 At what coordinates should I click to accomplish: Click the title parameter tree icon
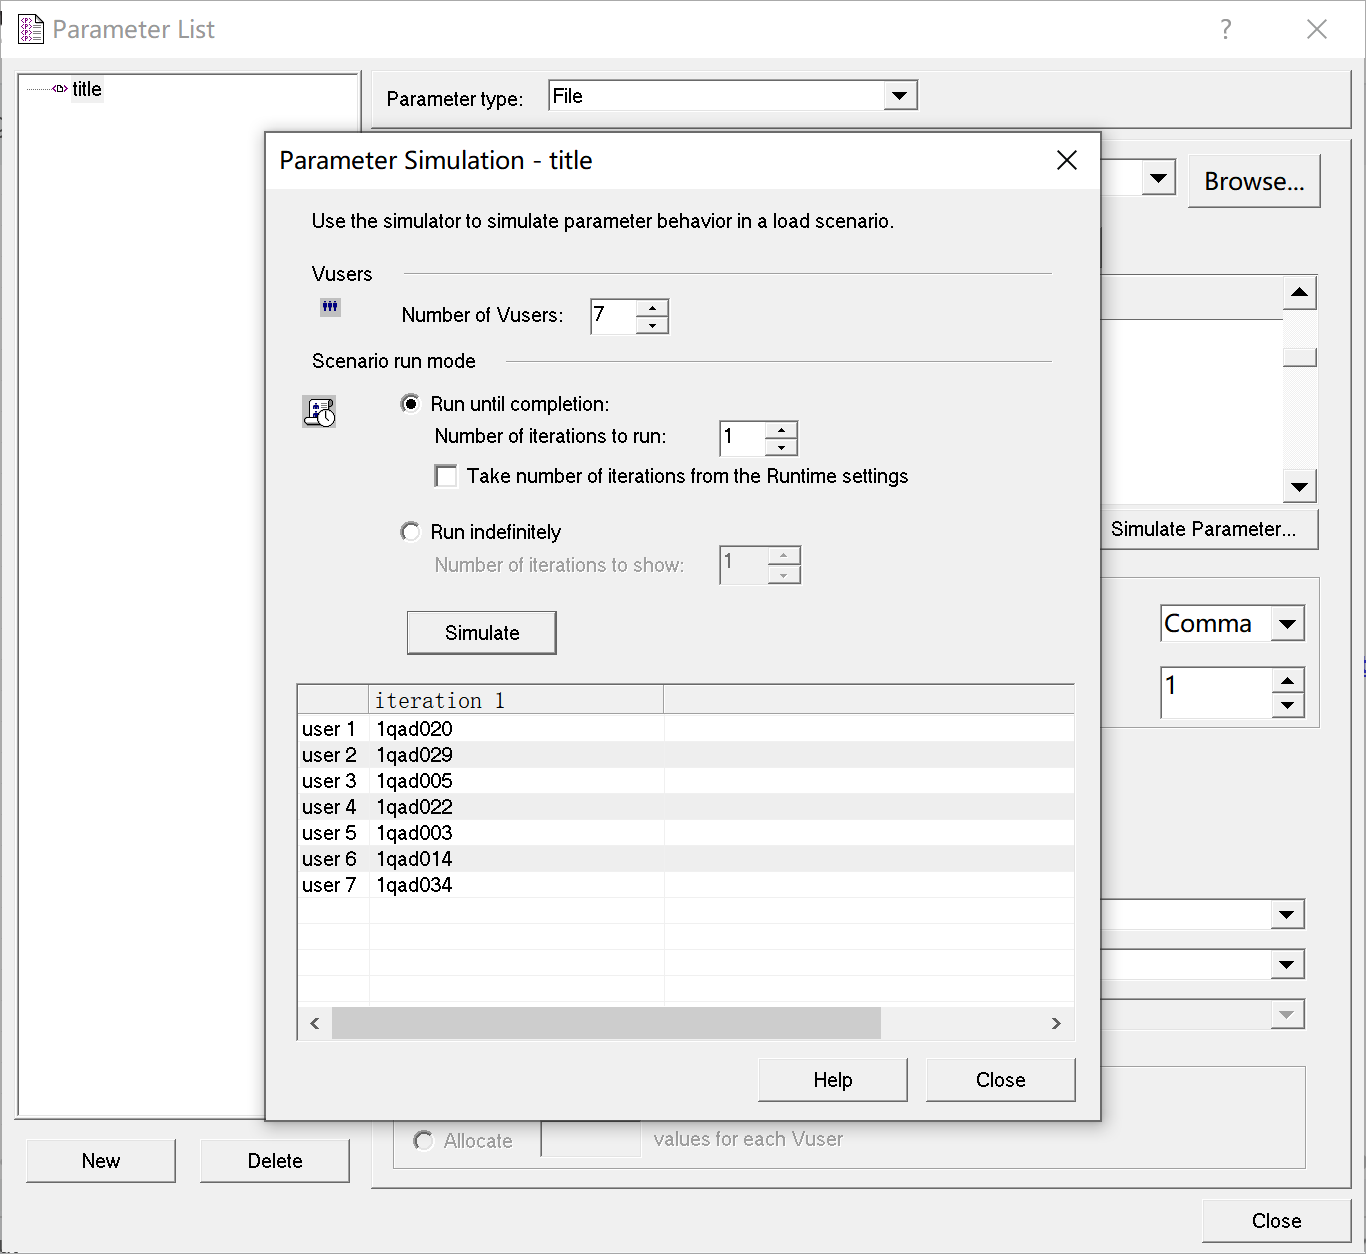[x=60, y=89]
